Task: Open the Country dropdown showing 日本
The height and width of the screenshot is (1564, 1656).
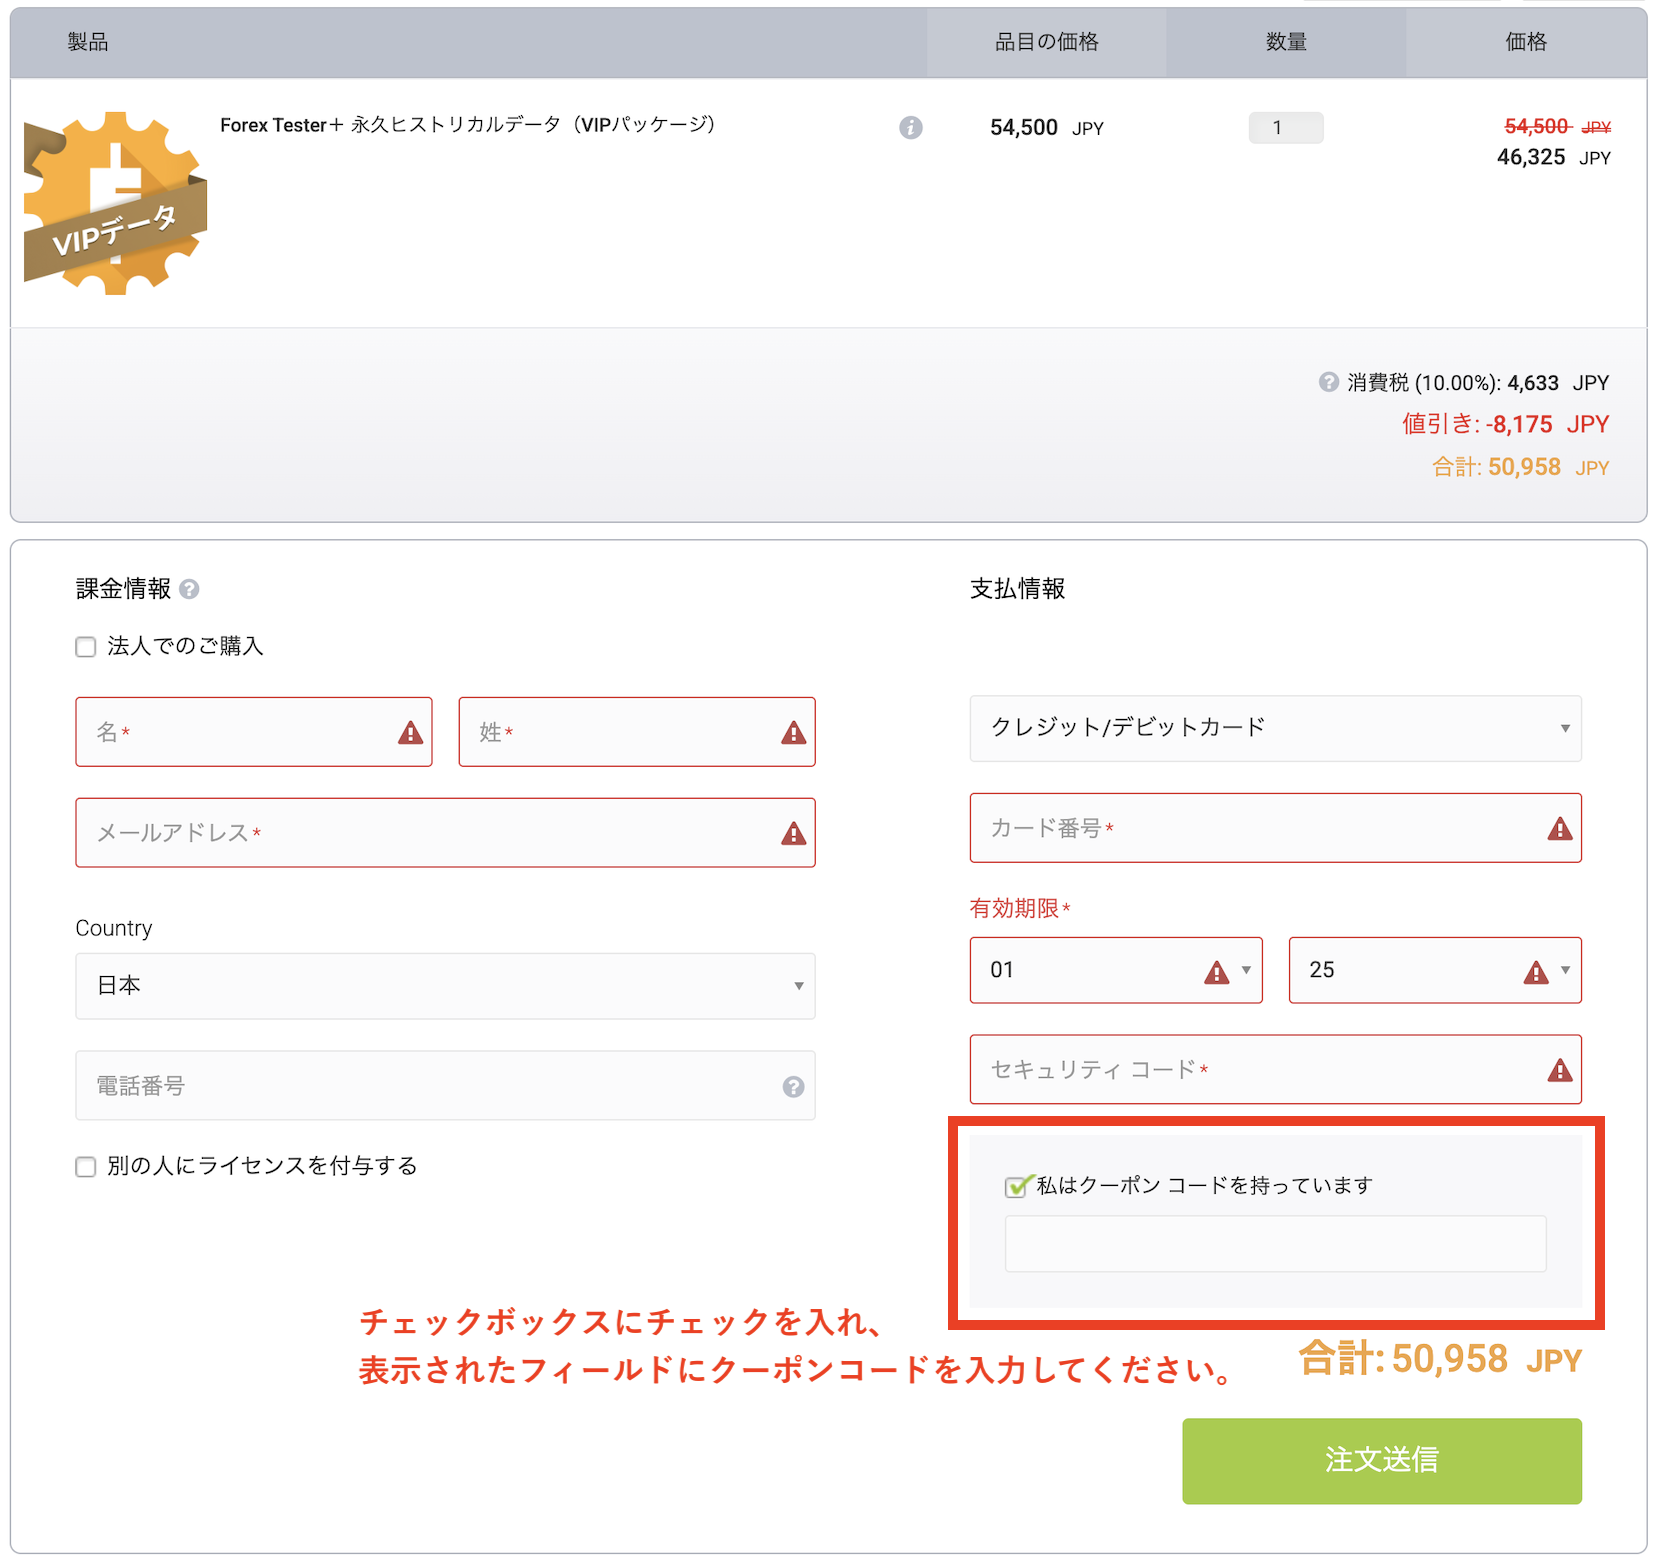Action: (445, 986)
